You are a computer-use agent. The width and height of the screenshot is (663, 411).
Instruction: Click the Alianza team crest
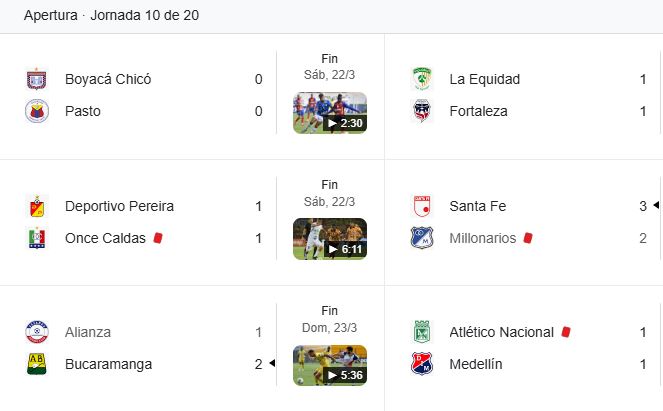37,332
